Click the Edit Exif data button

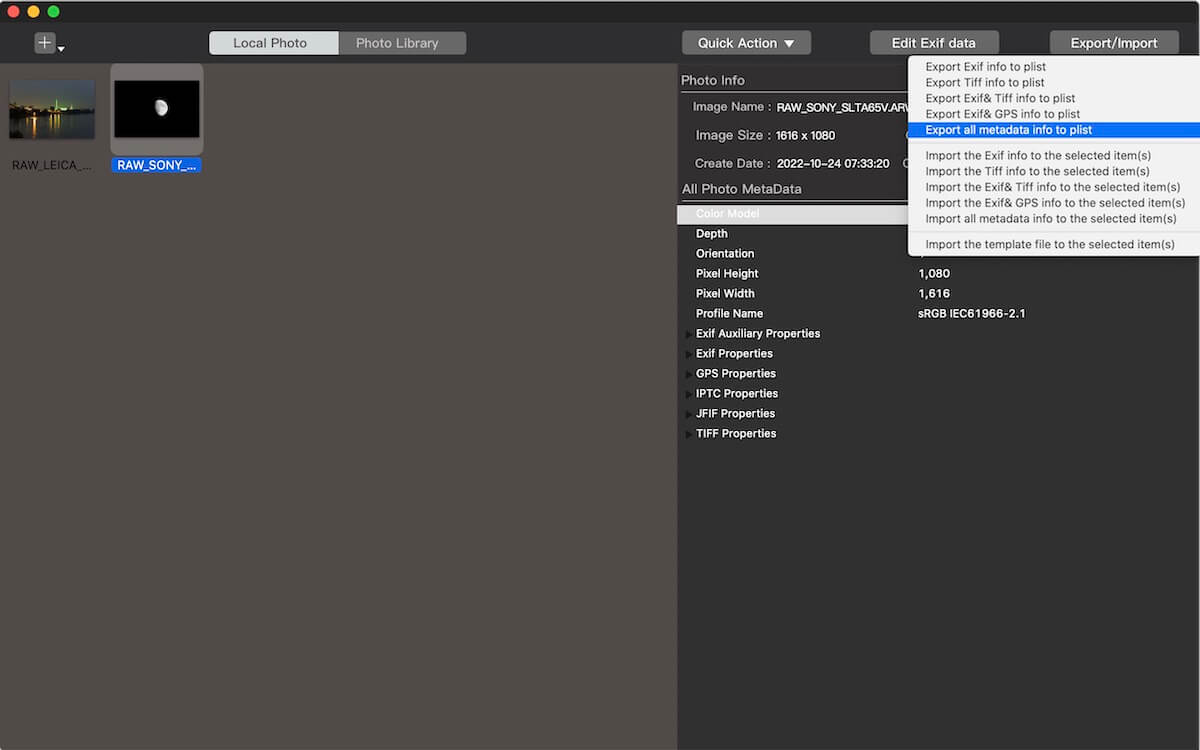pyautogui.click(x=934, y=43)
